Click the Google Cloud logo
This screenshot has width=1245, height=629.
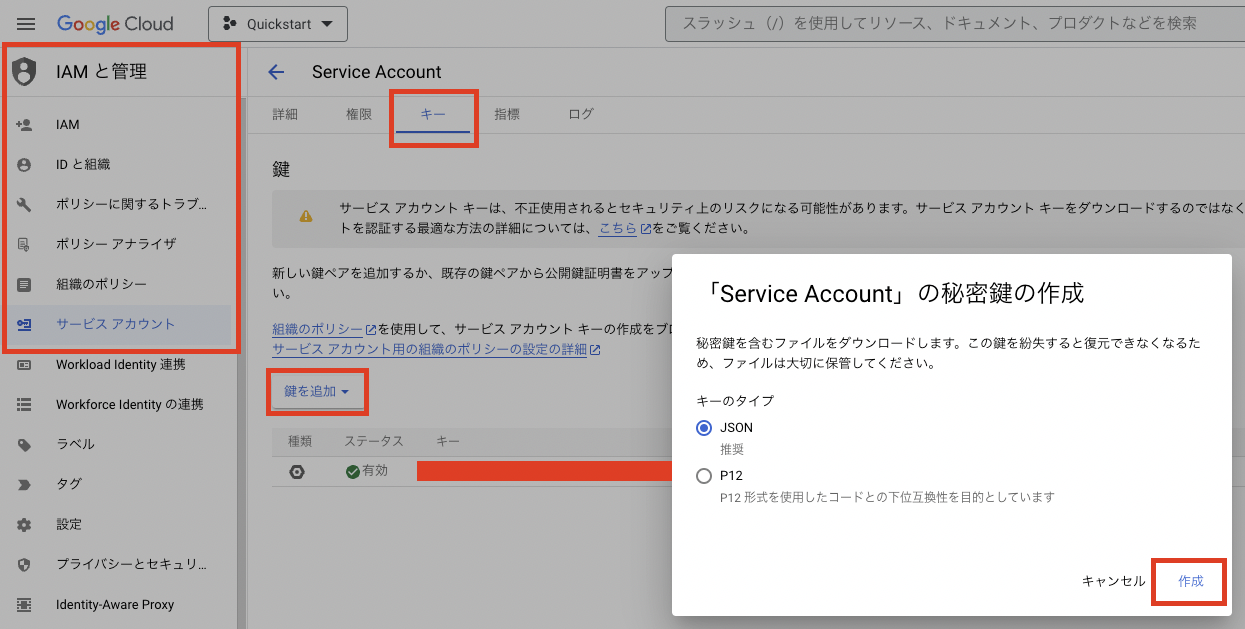115,23
